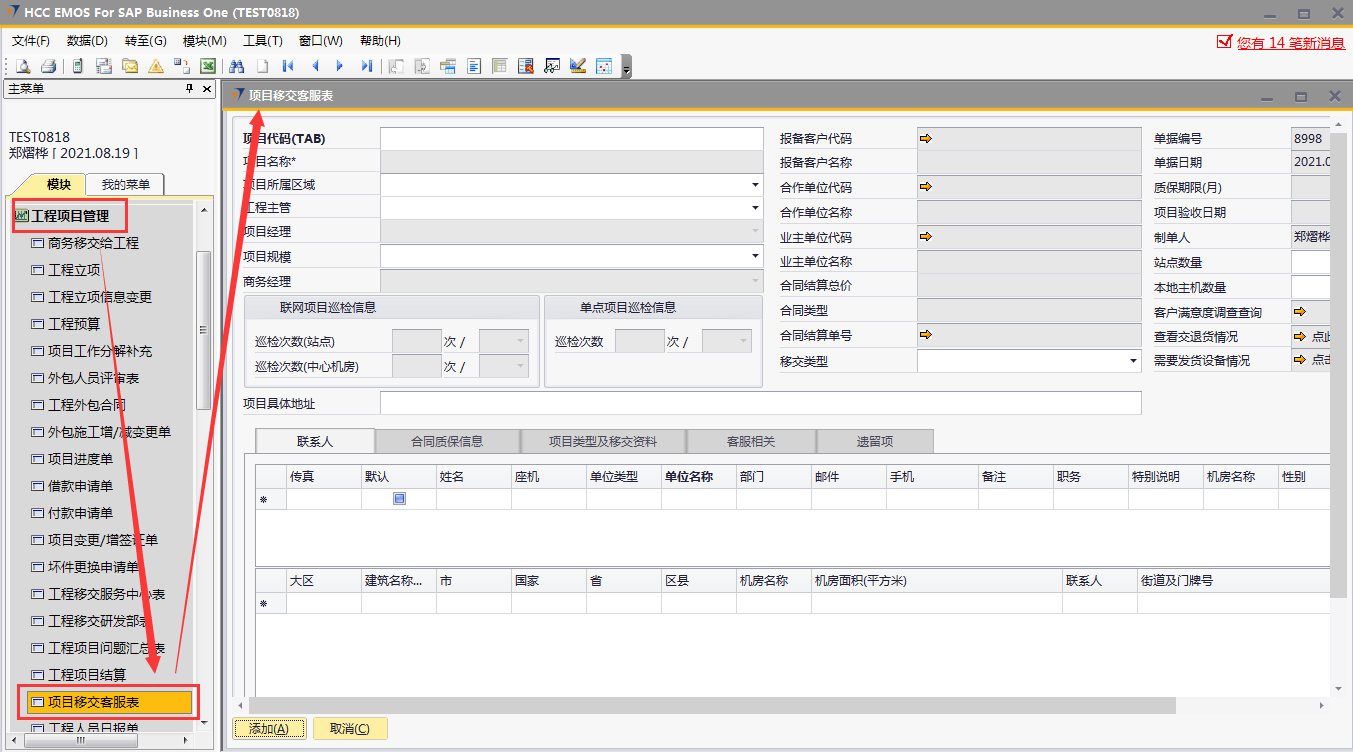Click the form's horizontal scrollbar
1353x752 pixels.
pos(700,705)
